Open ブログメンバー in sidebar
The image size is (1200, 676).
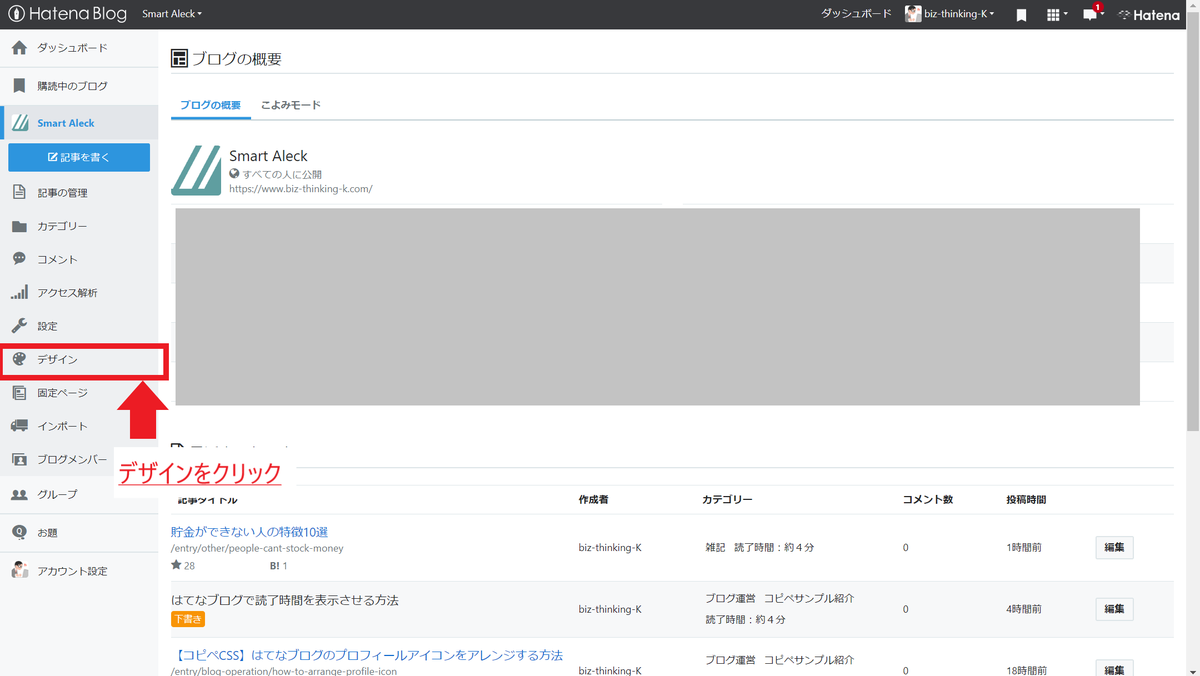tap(79, 459)
